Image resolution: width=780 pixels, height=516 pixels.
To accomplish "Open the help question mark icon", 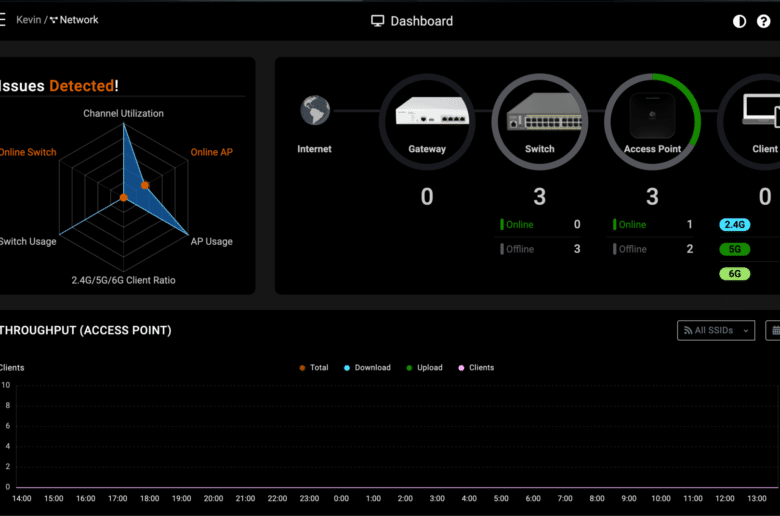I will point(764,21).
